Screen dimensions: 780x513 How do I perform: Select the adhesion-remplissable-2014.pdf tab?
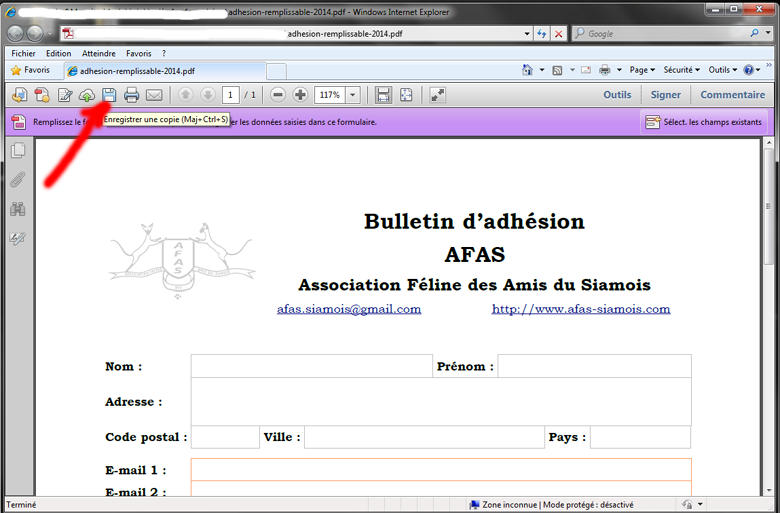coord(165,71)
